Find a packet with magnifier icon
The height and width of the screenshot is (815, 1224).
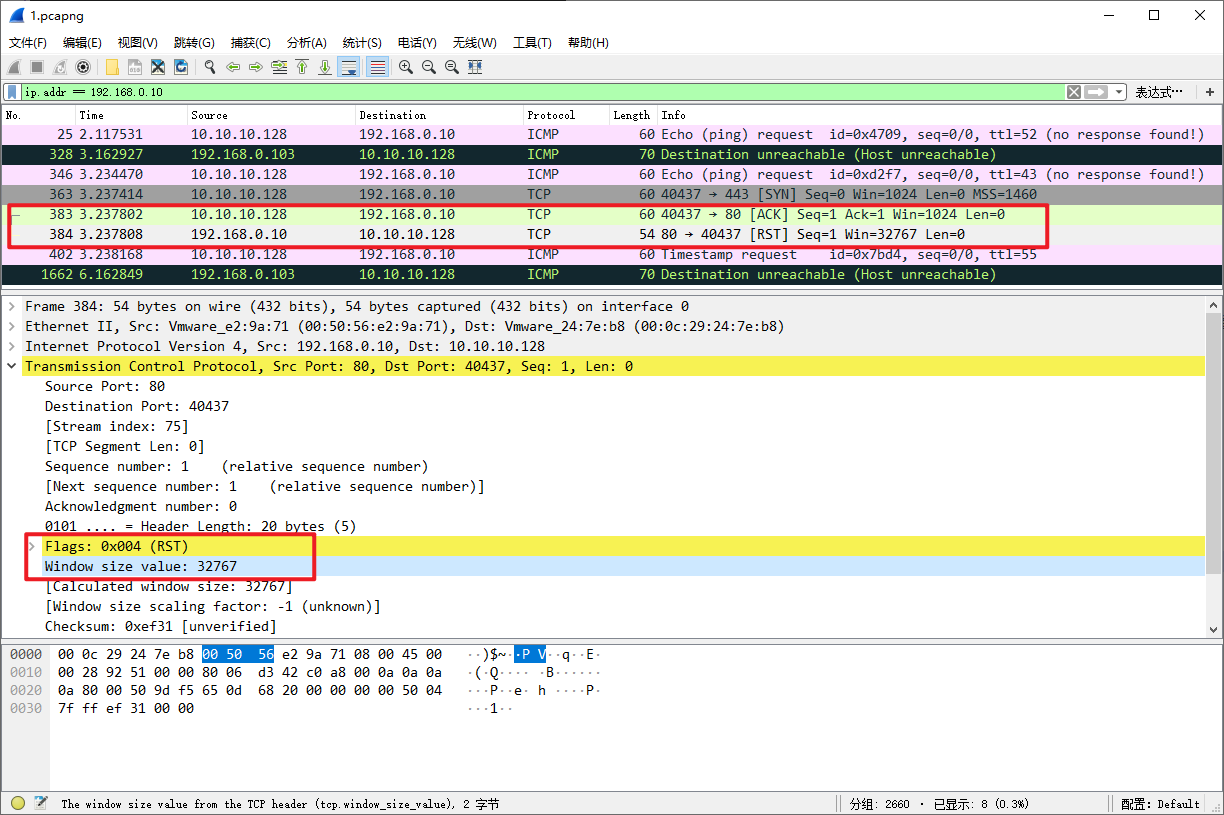click(x=210, y=67)
